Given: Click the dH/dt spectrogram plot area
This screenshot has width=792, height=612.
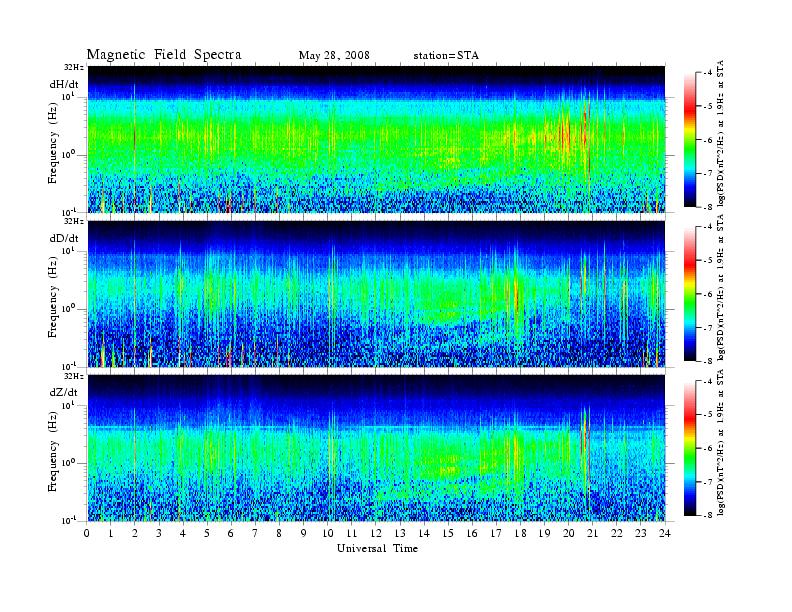Looking at the screenshot, I should pos(376,139).
